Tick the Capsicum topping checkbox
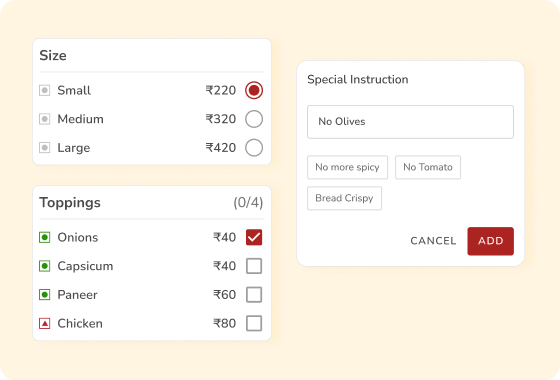The height and width of the screenshot is (380, 560). 254,266
